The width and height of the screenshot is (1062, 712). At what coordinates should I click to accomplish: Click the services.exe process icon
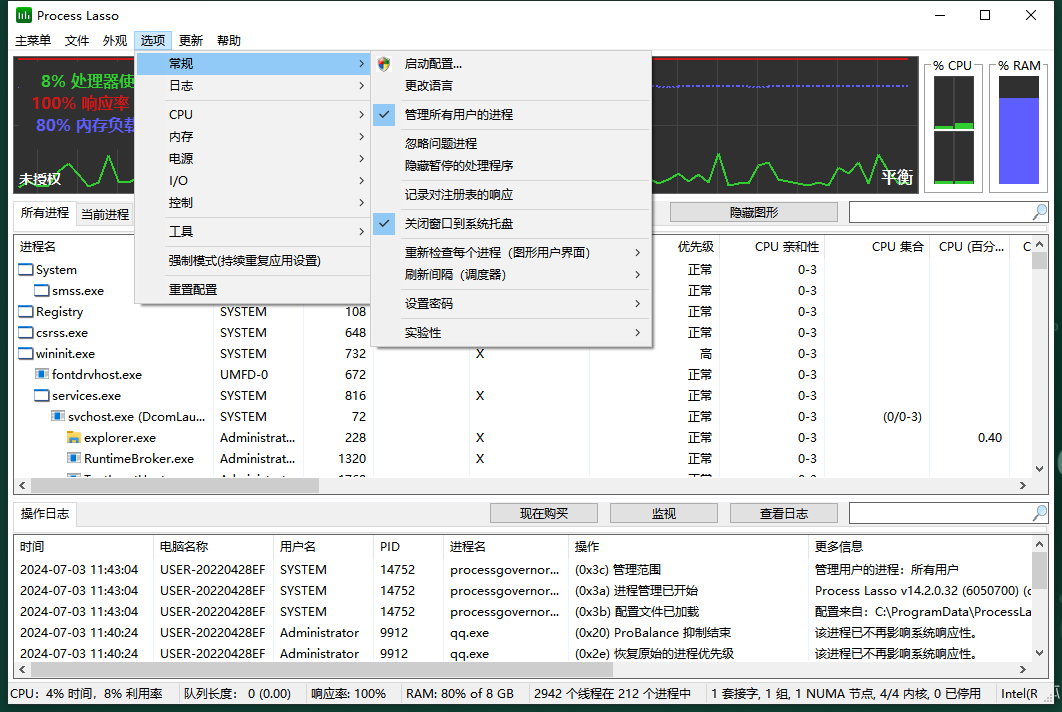pos(42,396)
